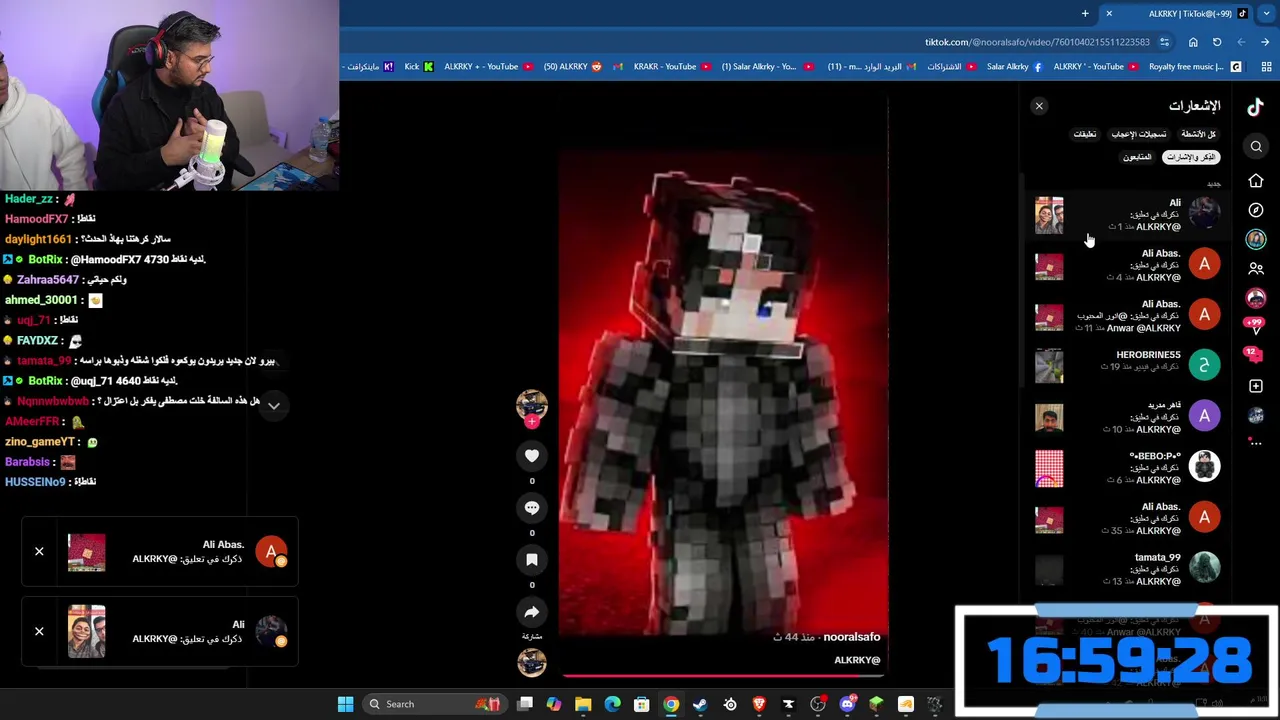This screenshot has width=1280, height=720.
Task: Click the browser home button
Action: coord(1193,42)
